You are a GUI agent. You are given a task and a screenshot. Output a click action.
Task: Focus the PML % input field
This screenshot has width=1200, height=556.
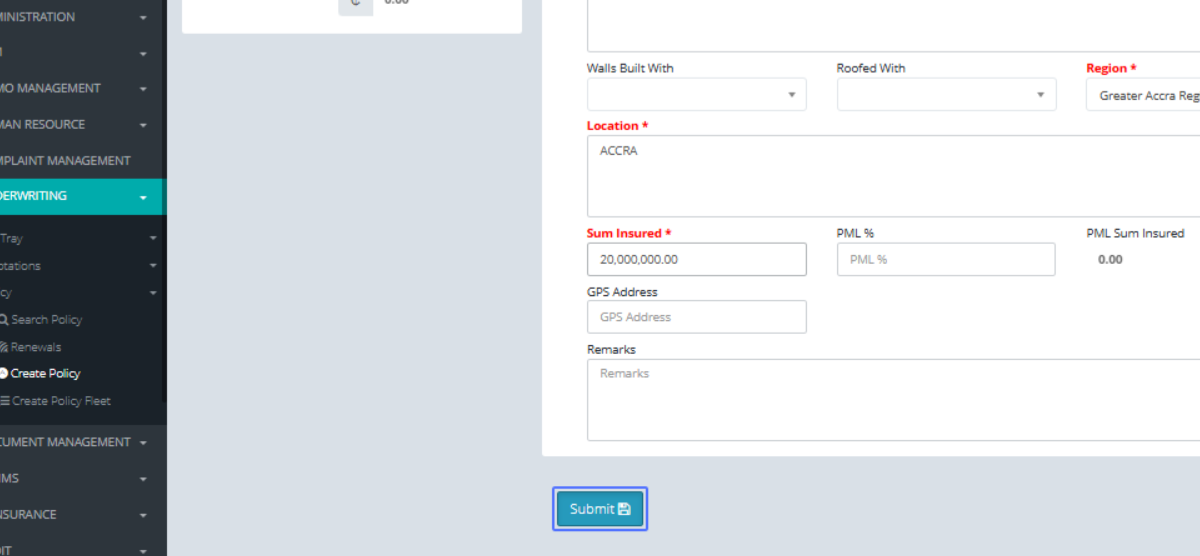coord(945,259)
